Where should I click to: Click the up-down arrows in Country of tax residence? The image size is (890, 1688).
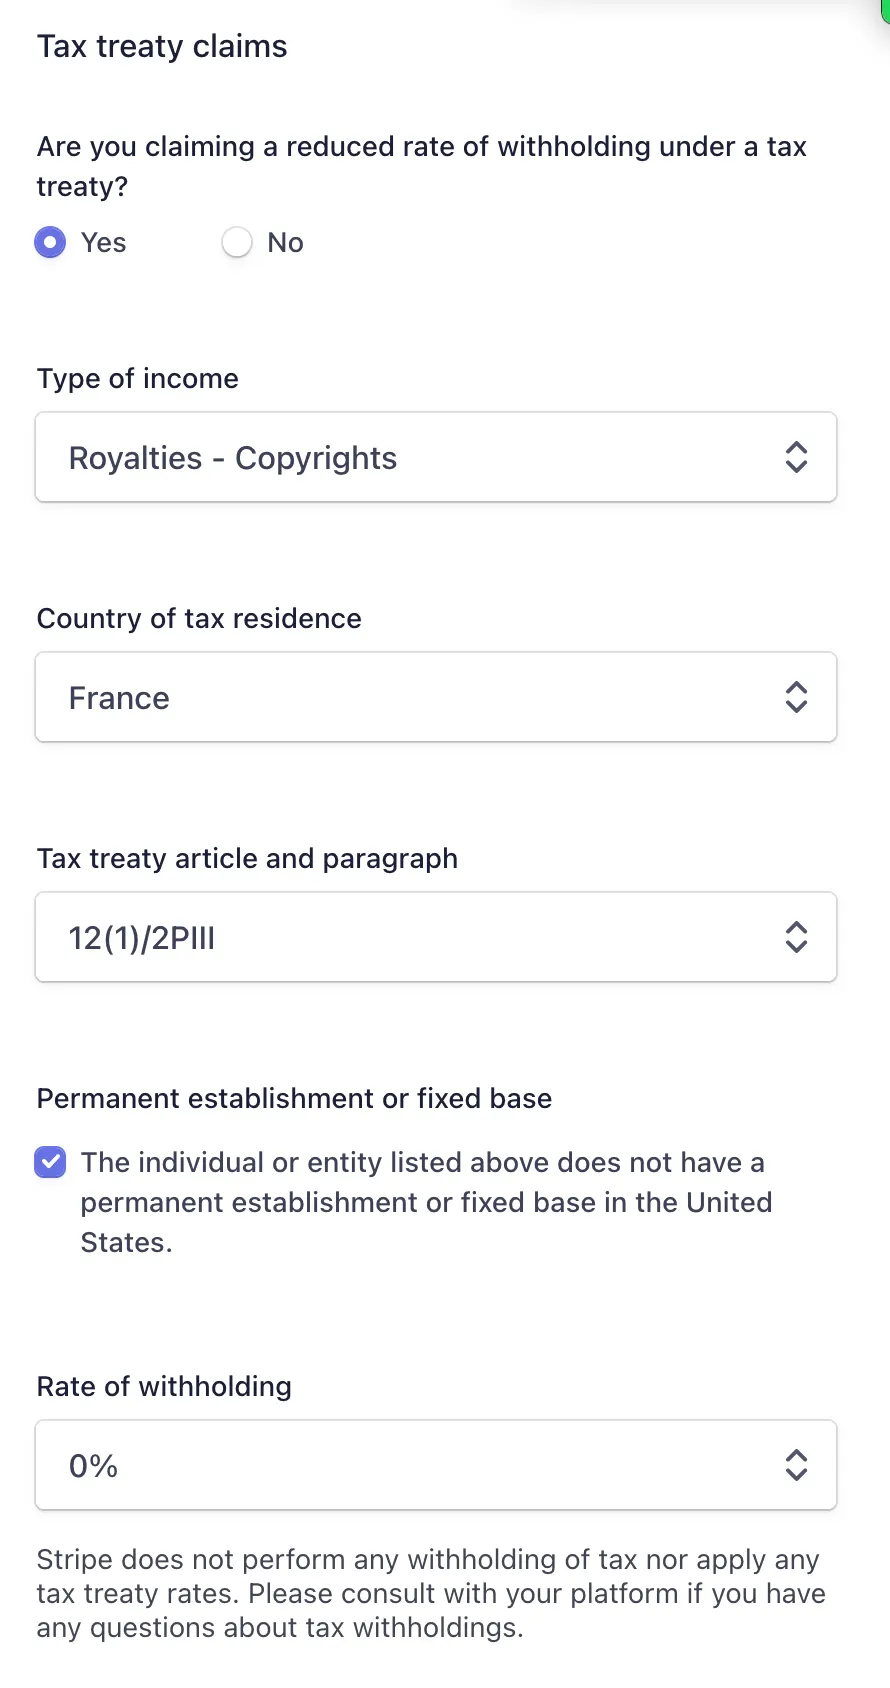click(796, 697)
